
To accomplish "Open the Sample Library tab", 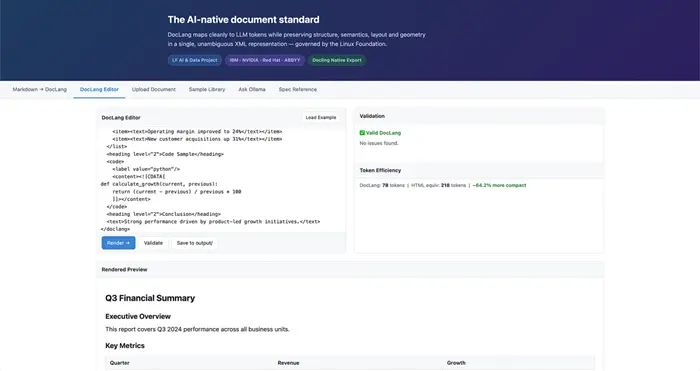I will [207, 89].
